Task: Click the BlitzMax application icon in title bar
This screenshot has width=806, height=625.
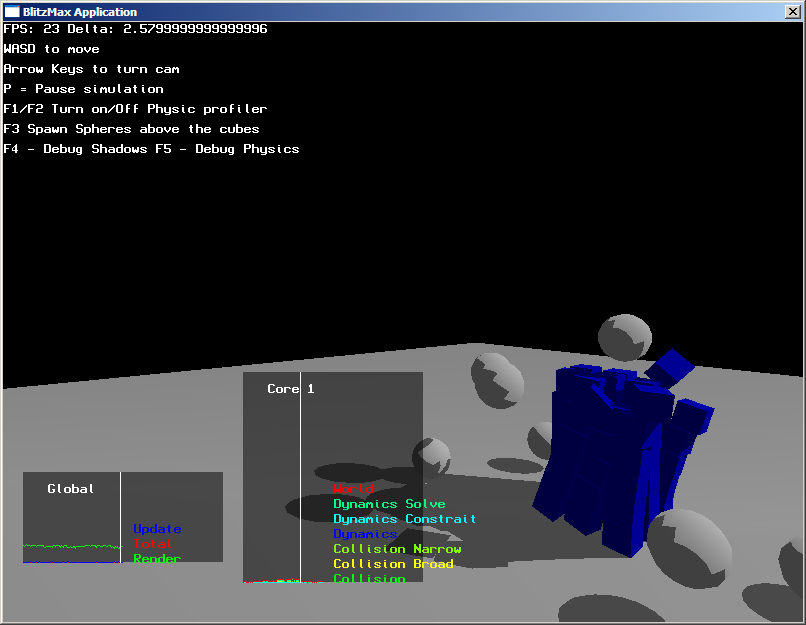Action: pyautogui.click(x=12, y=11)
